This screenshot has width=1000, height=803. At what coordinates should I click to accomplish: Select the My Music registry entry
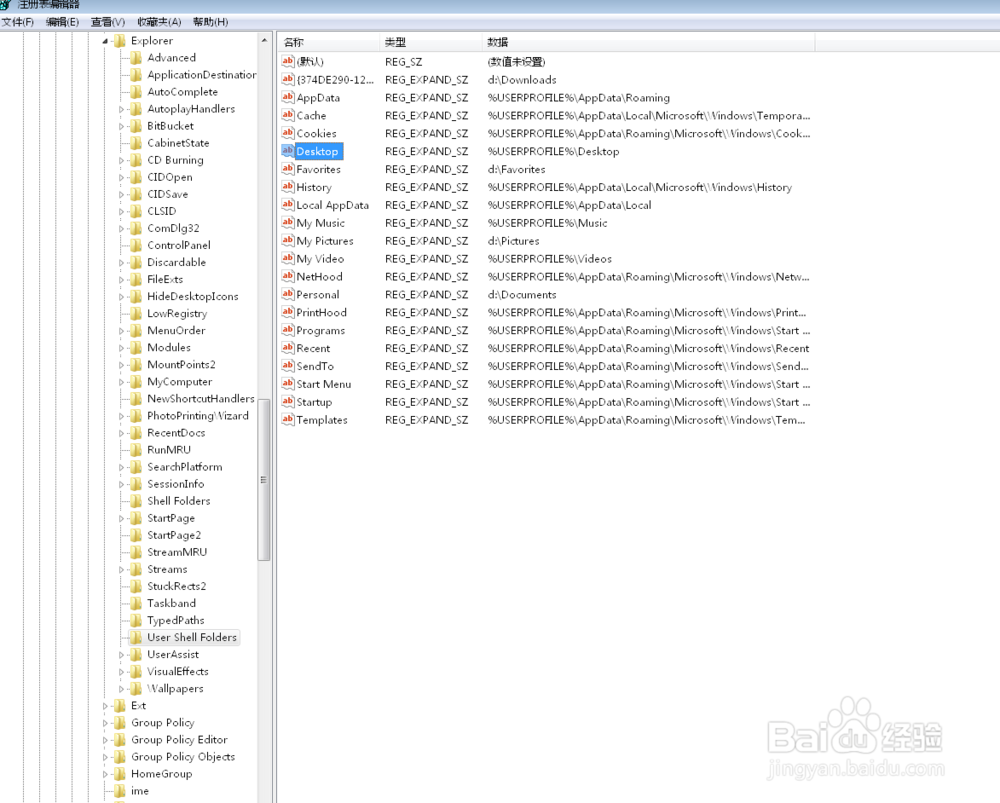(320, 223)
